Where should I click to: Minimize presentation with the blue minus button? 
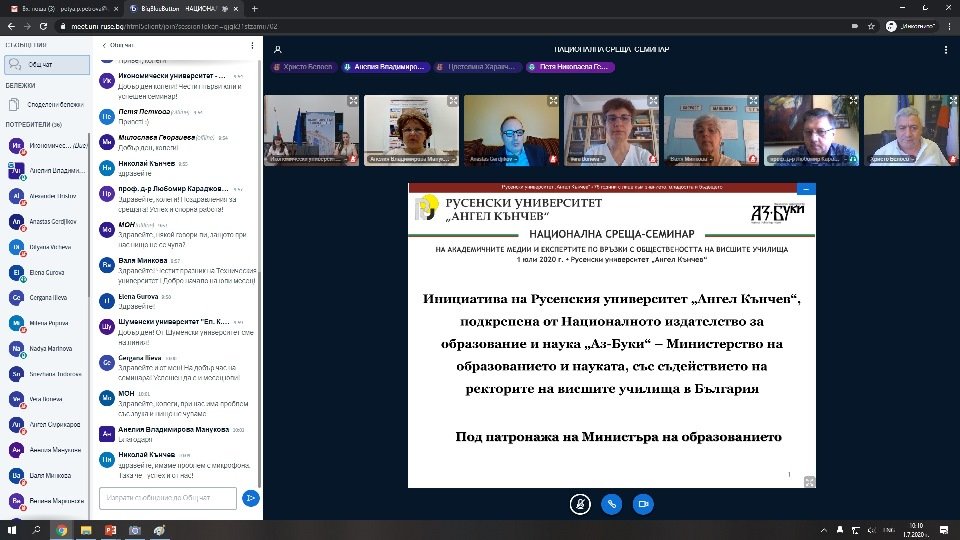[x=806, y=189]
